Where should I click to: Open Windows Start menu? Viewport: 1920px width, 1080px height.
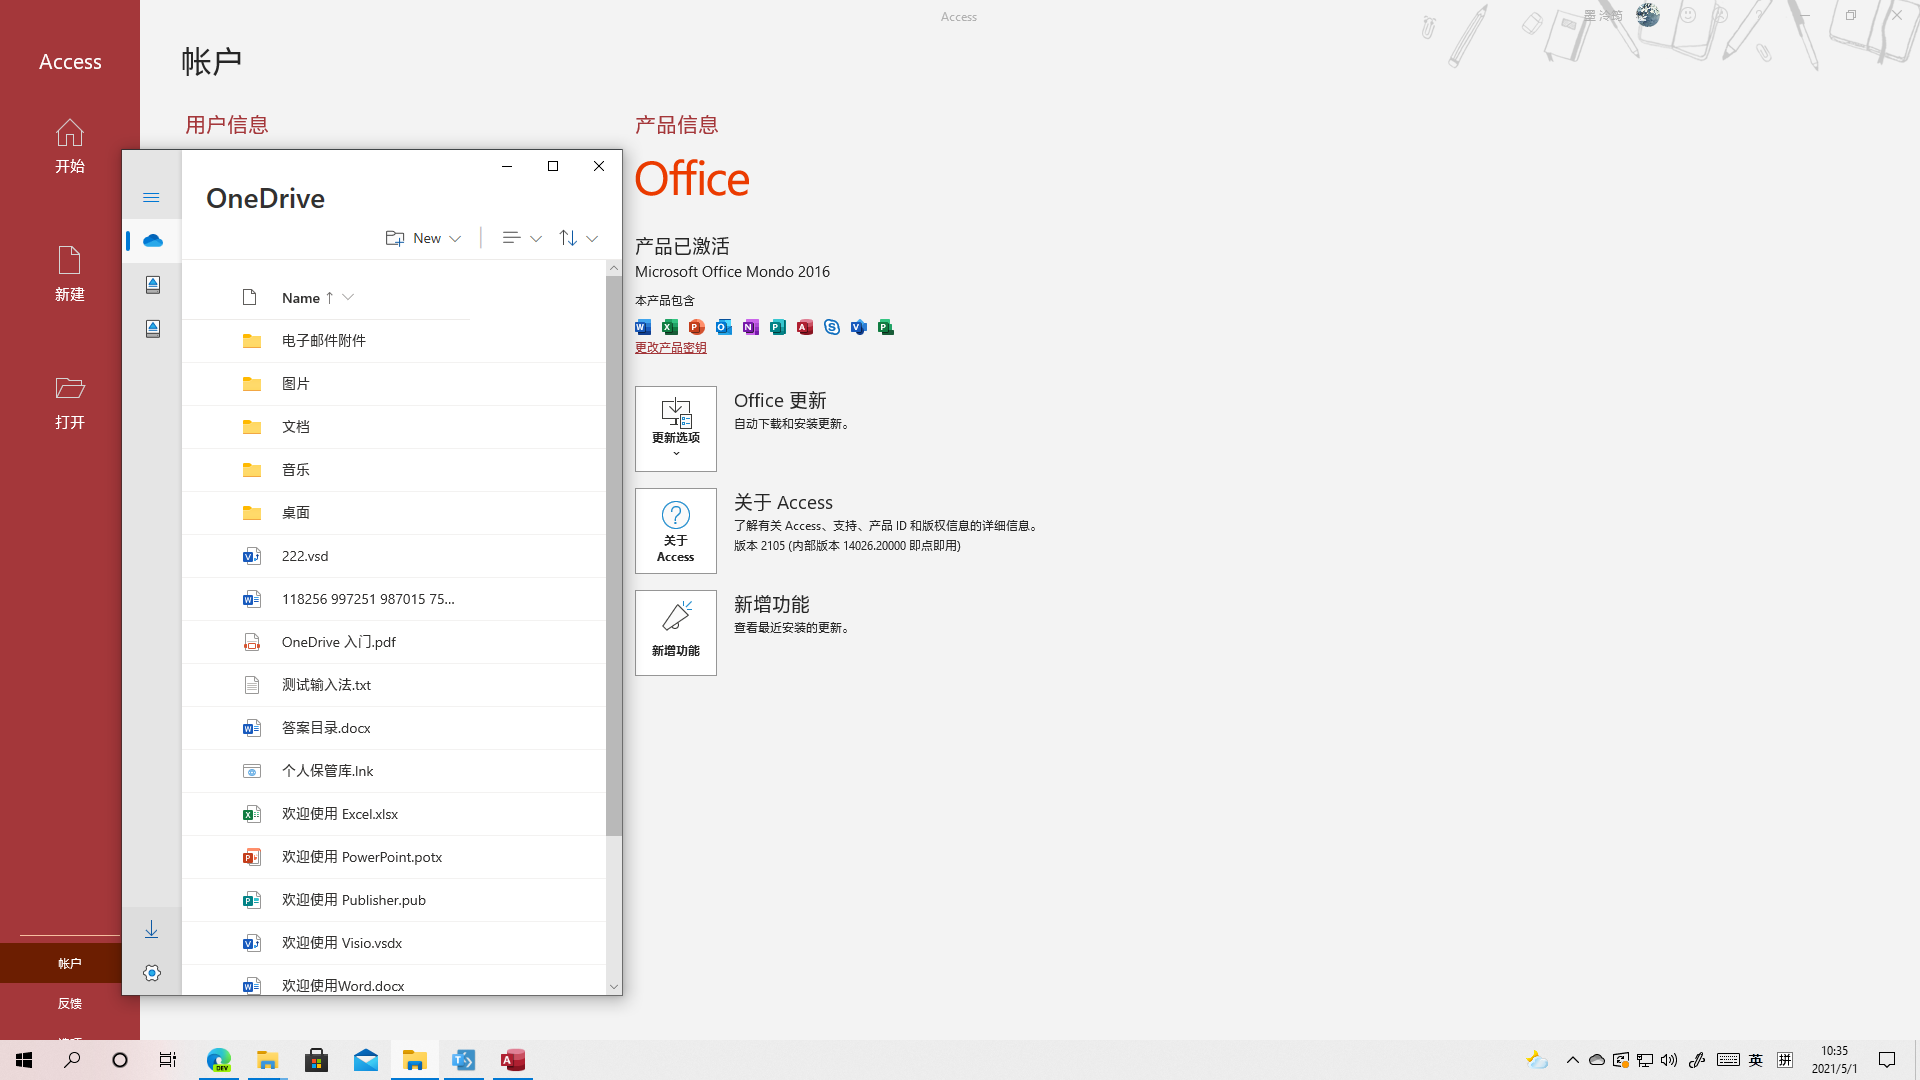click(x=24, y=1060)
